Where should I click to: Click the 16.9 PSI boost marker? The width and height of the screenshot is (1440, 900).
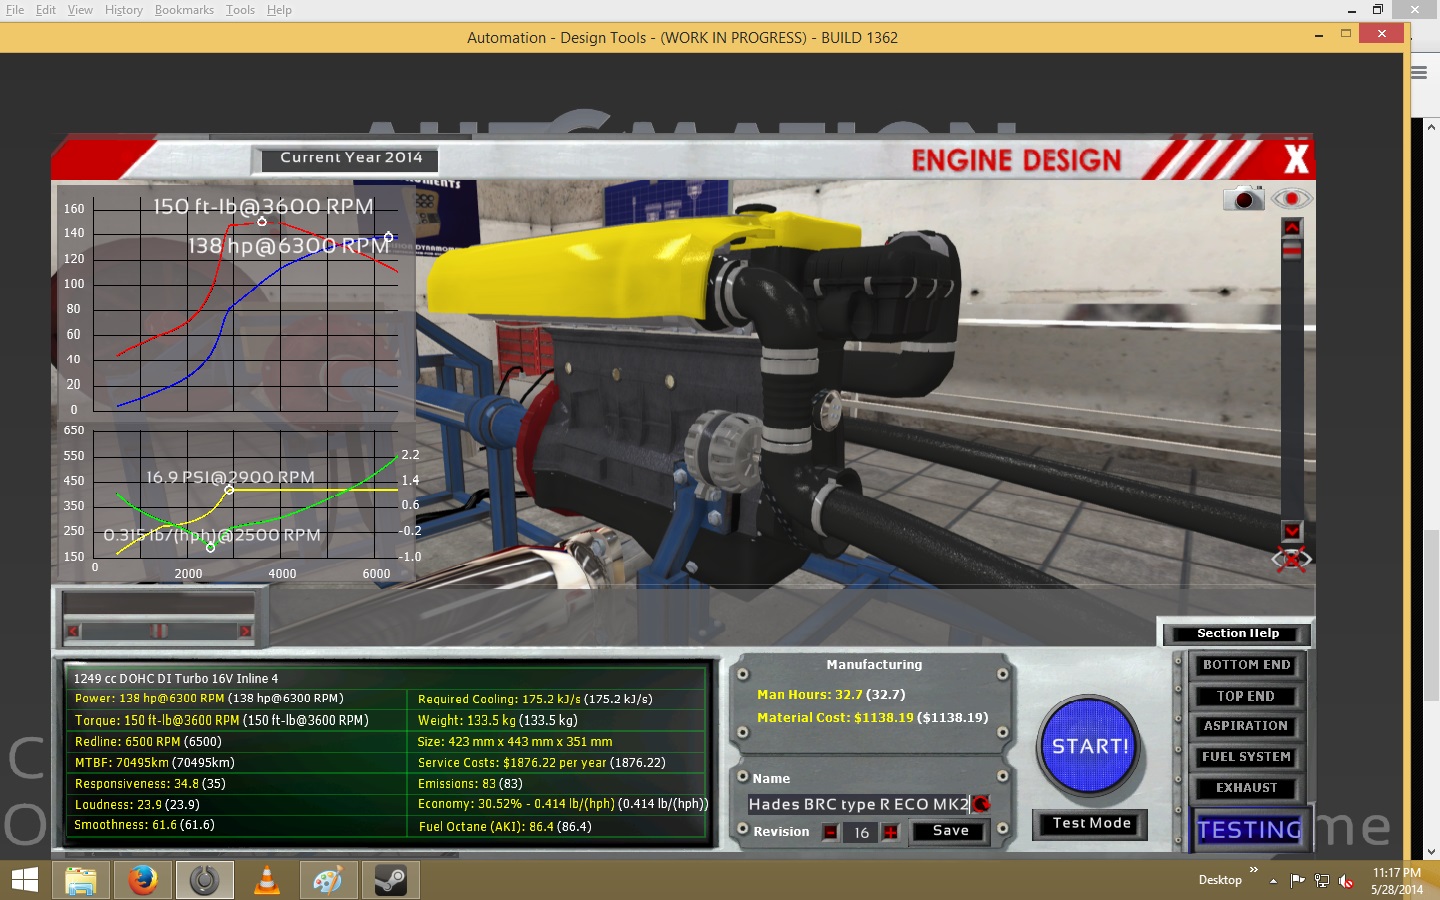pyautogui.click(x=230, y=490)
